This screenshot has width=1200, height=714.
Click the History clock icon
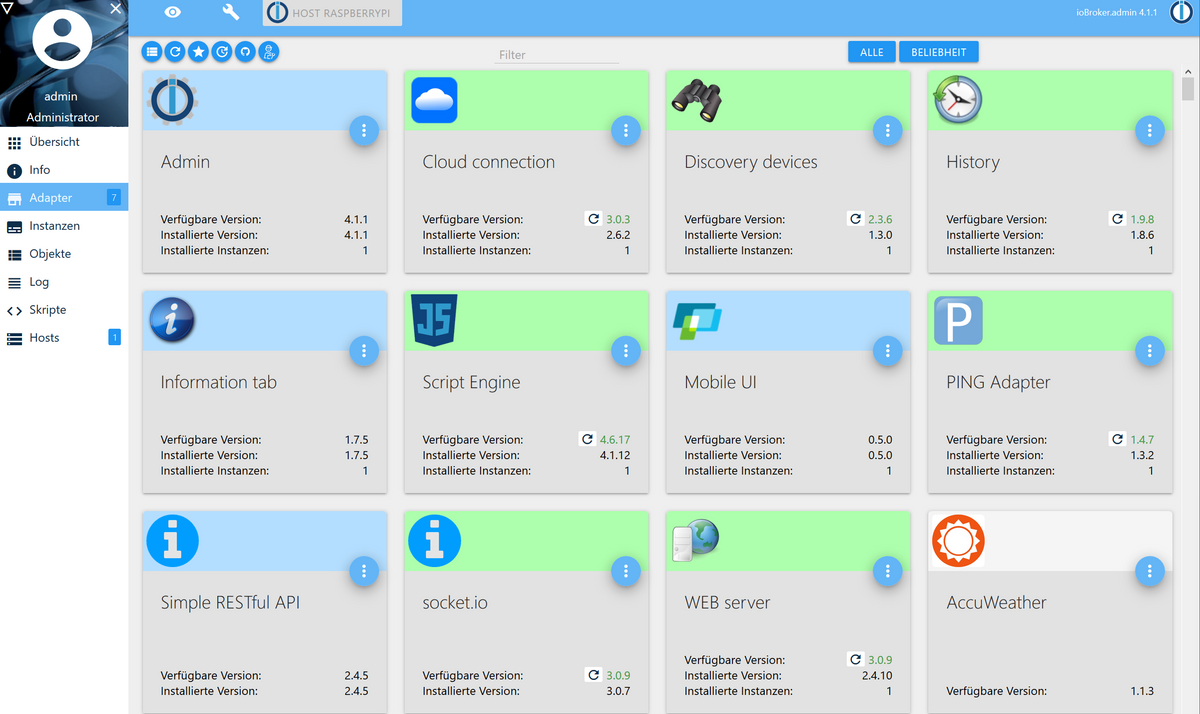point(958,100)
